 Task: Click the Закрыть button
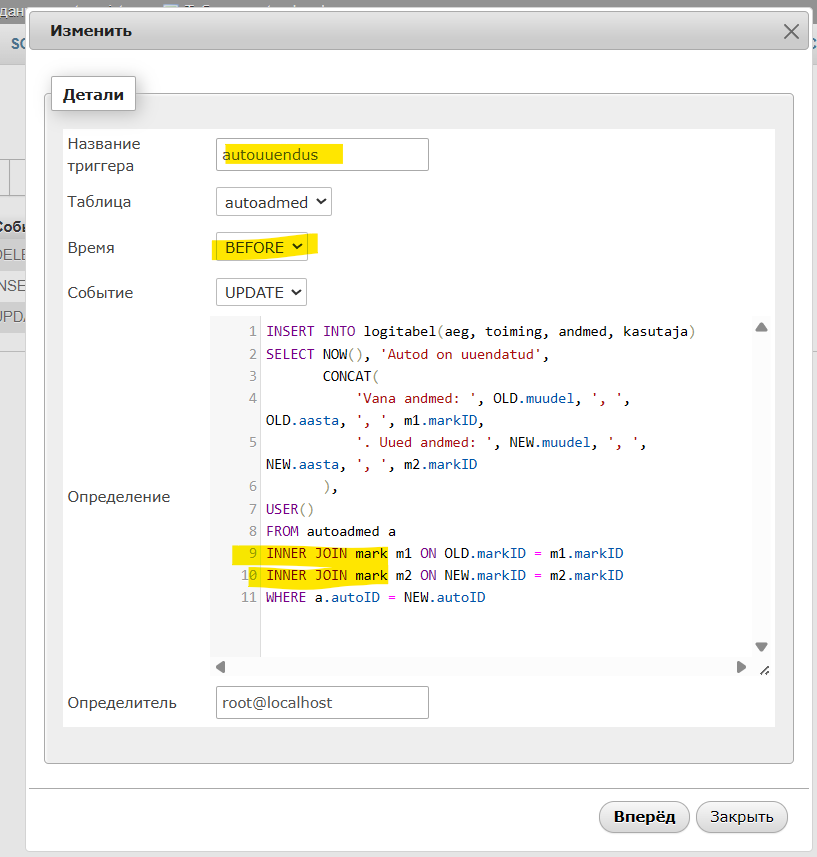[x=742, y=817]
